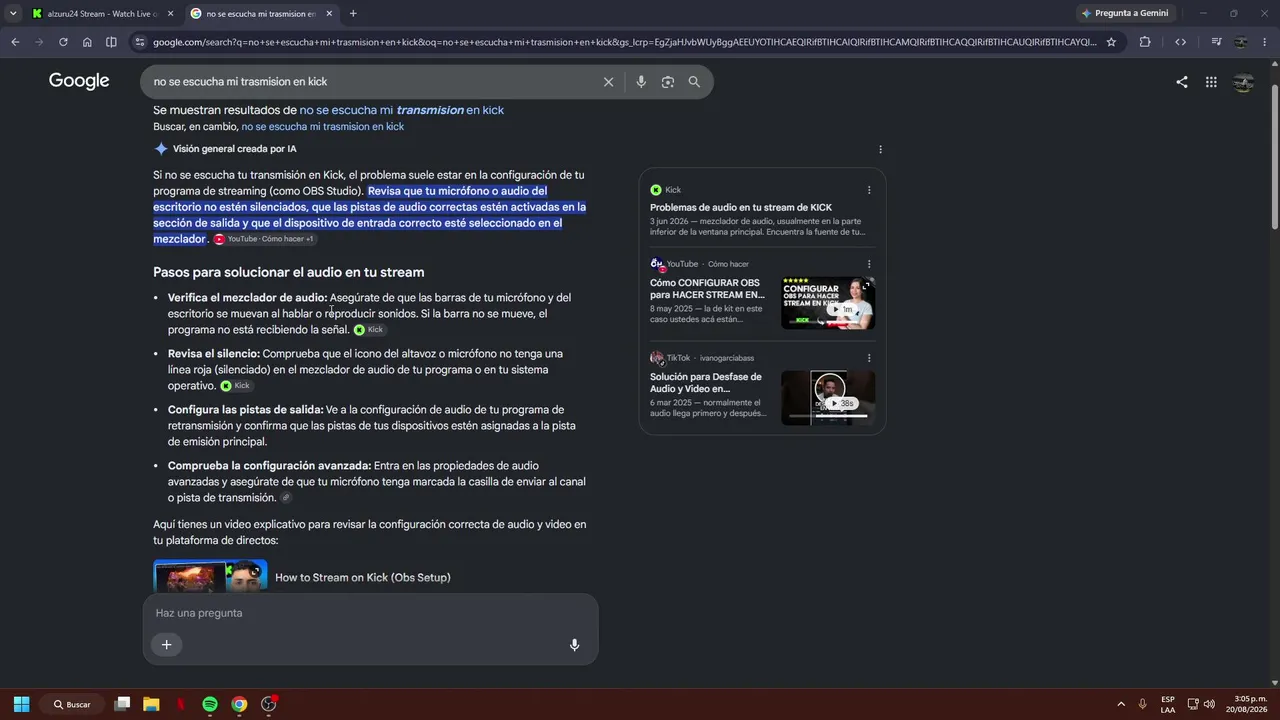Open the 'Problemas de audio en tu stream de KICK' result
The height and width of the screenshot is (720, 1280).
tap(741, 208)
